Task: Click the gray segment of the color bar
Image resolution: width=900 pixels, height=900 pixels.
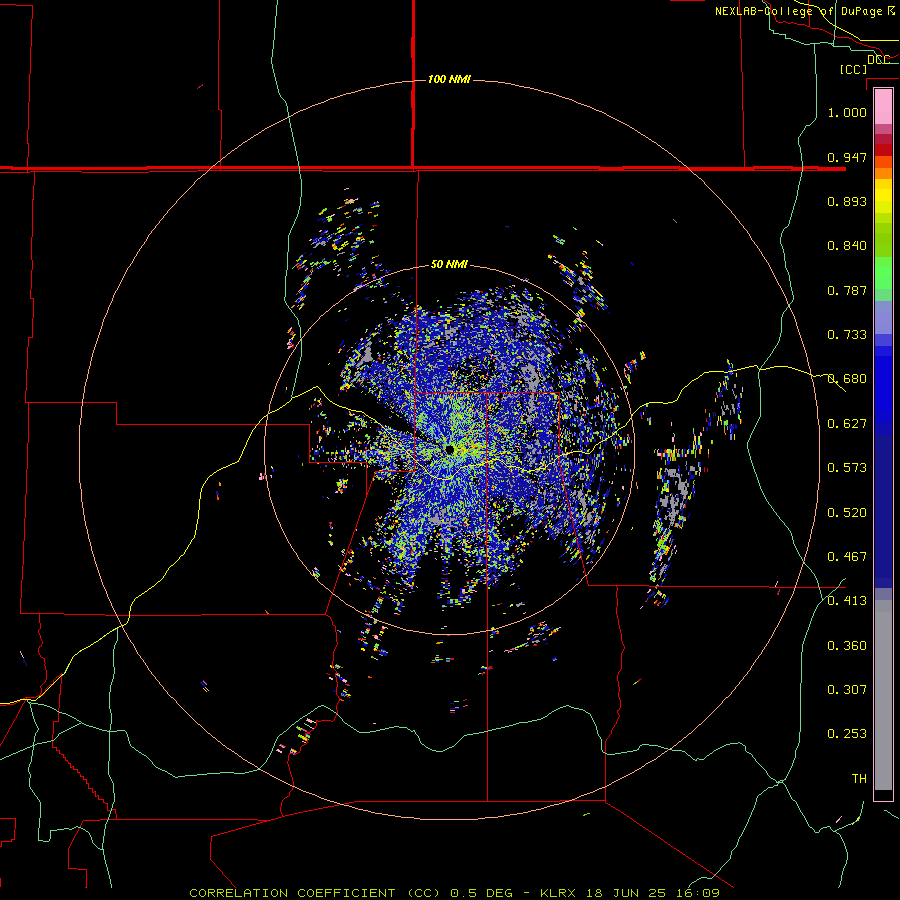Action: 883,695
